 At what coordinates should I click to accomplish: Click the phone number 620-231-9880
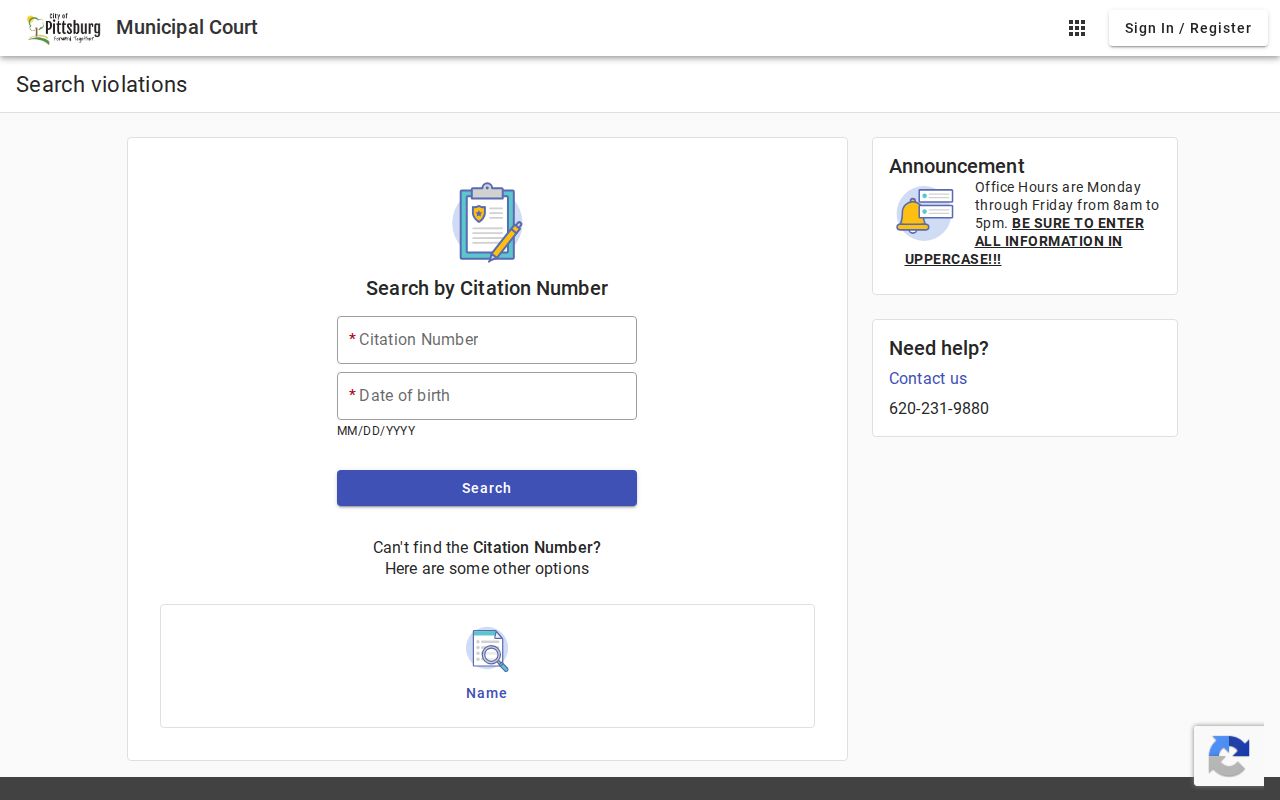click(x=939, y=408)
